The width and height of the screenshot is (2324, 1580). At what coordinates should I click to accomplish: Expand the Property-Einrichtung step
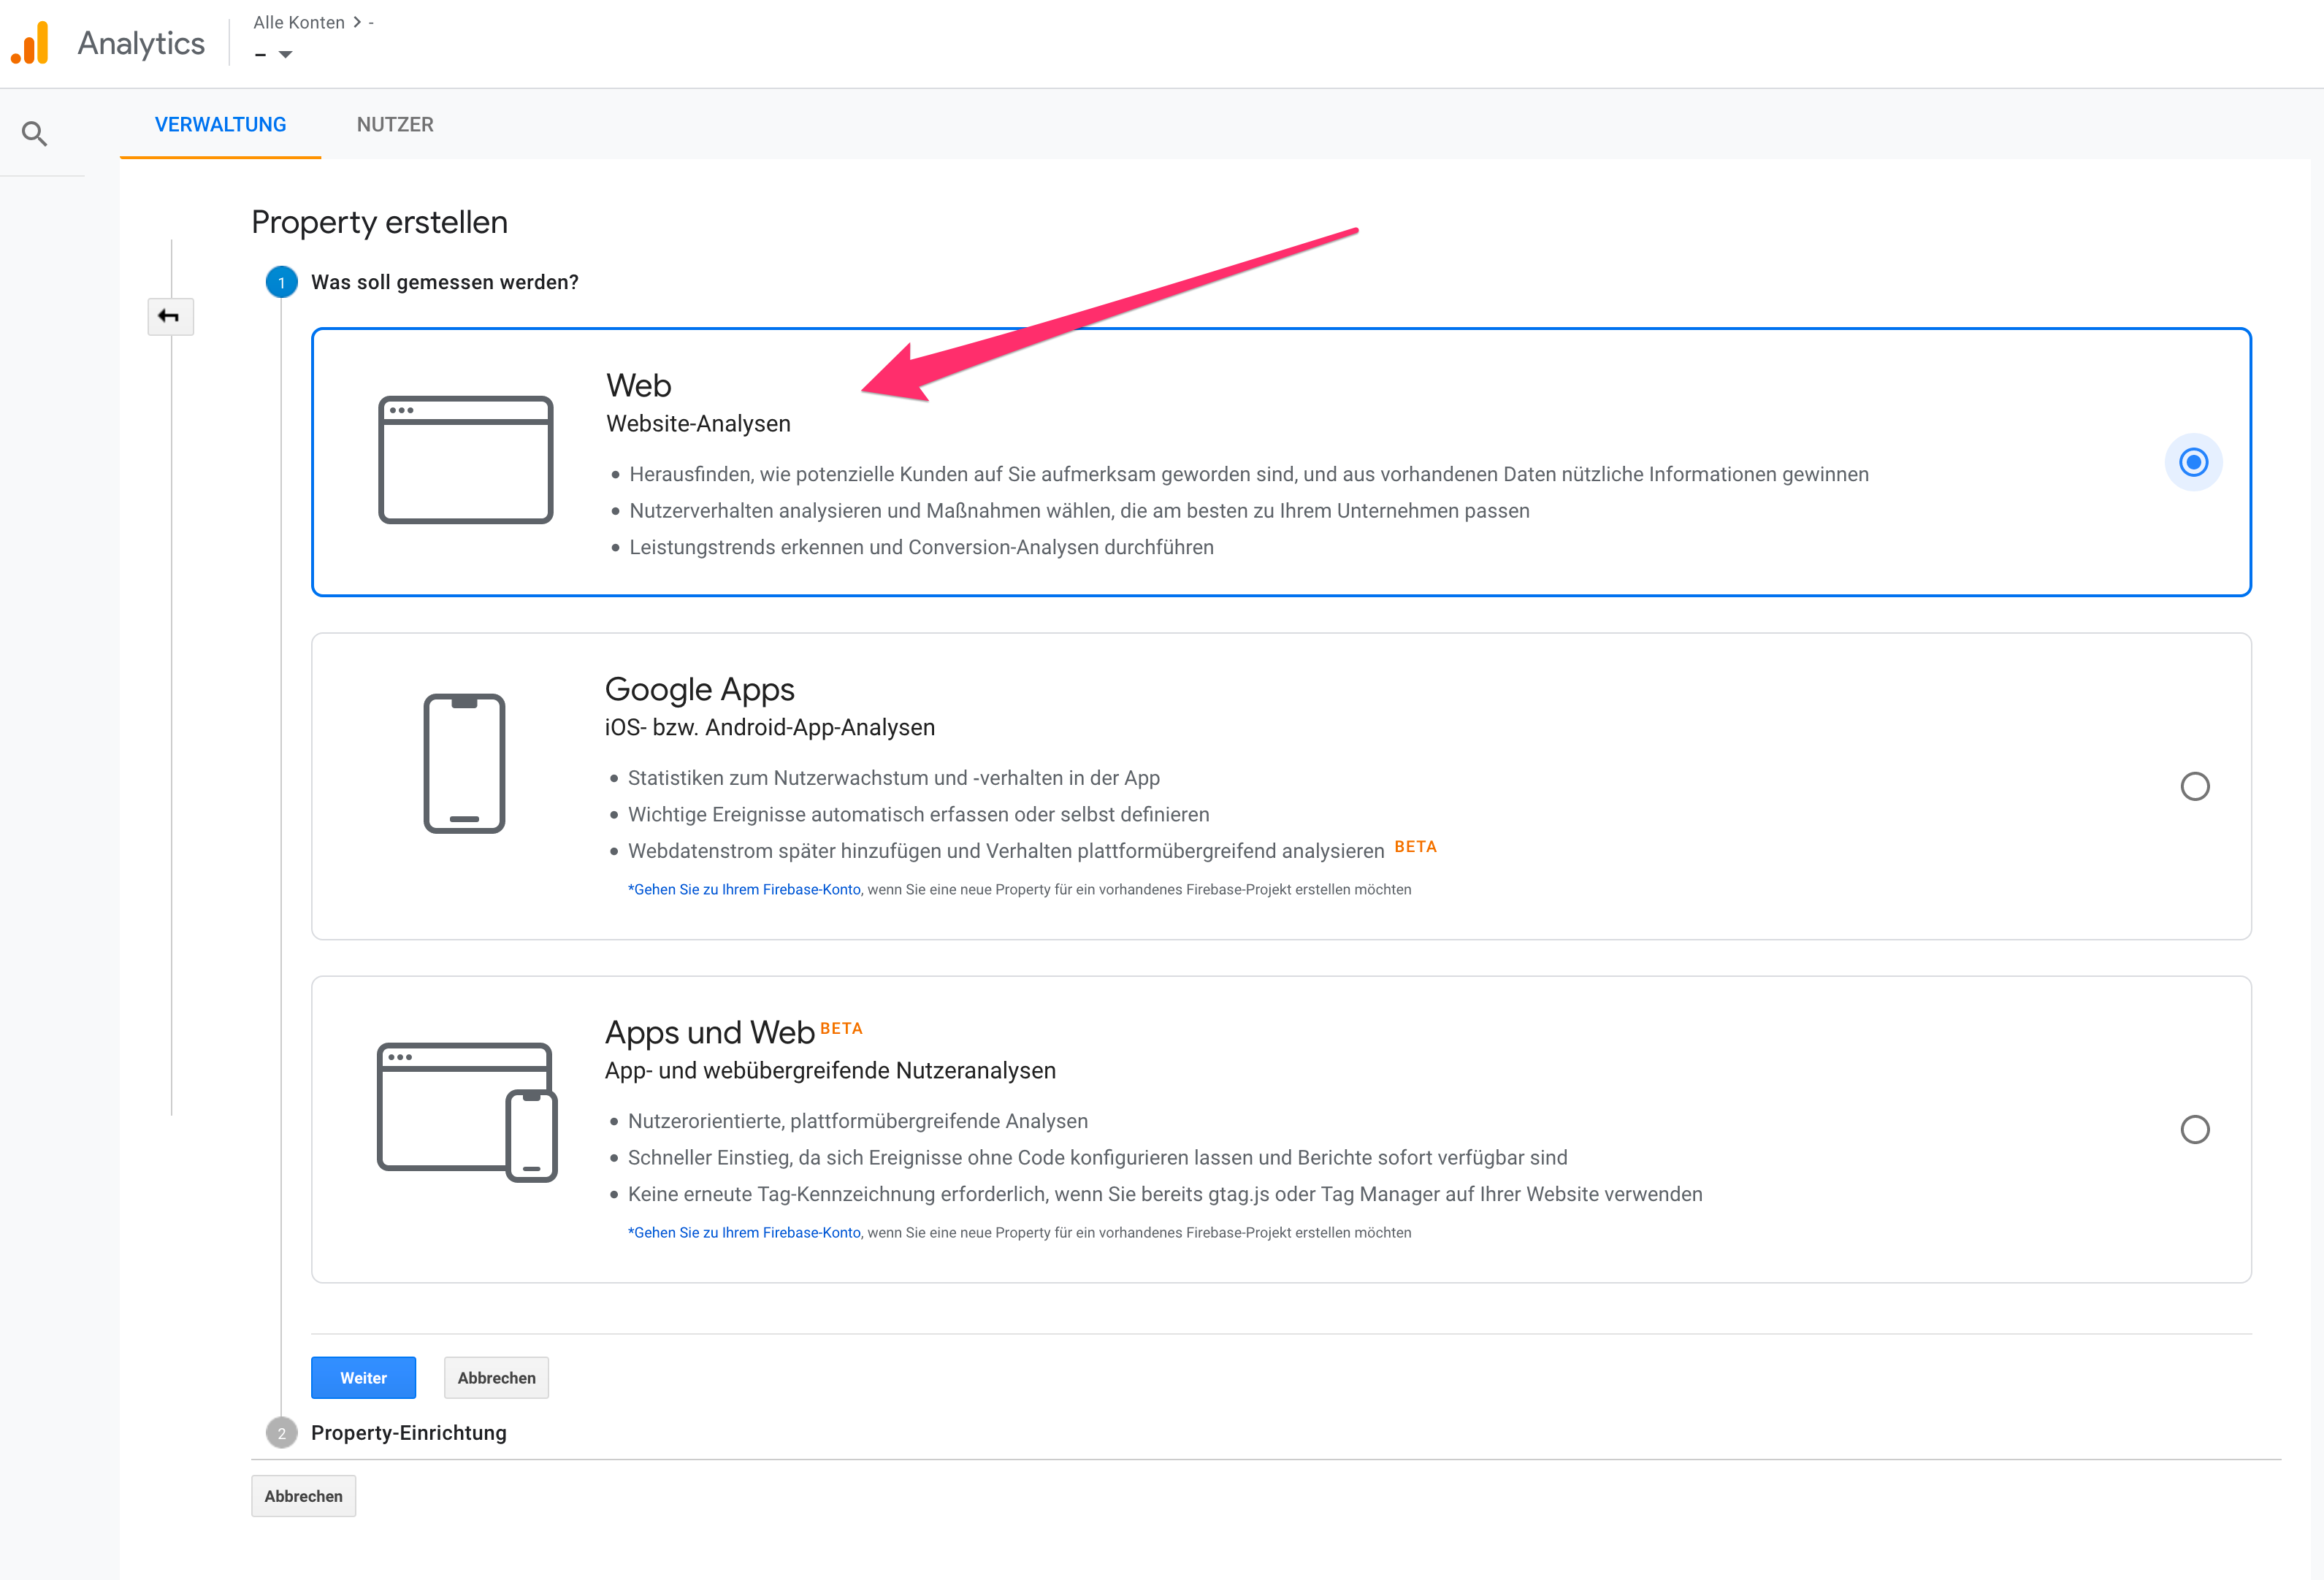(x=408, y=1433)
